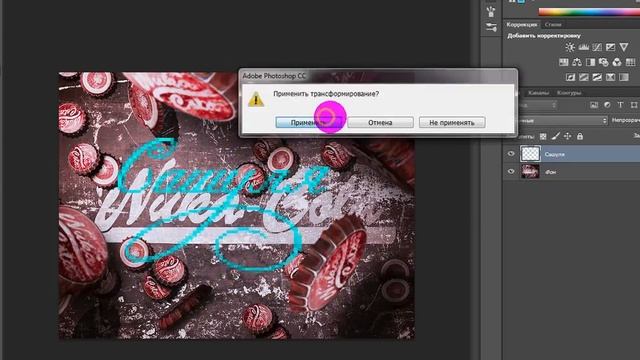The image size is (640, 360).
Task: Add a Black & White adjustment
Action: [x=590, y=62]
